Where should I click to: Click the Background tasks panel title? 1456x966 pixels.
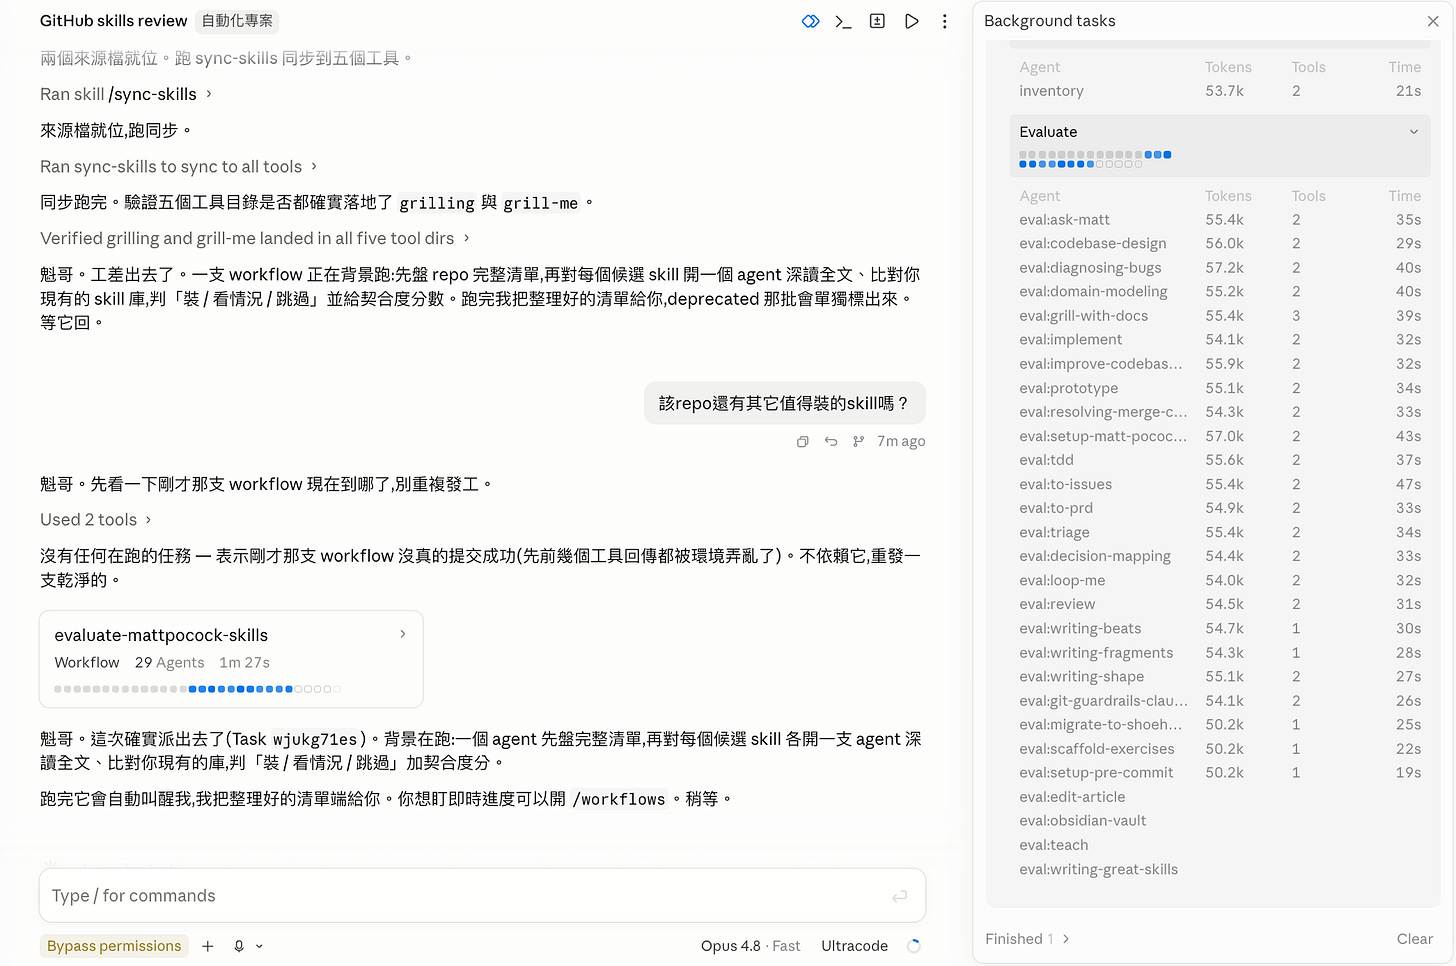(x=1049, y=21)
